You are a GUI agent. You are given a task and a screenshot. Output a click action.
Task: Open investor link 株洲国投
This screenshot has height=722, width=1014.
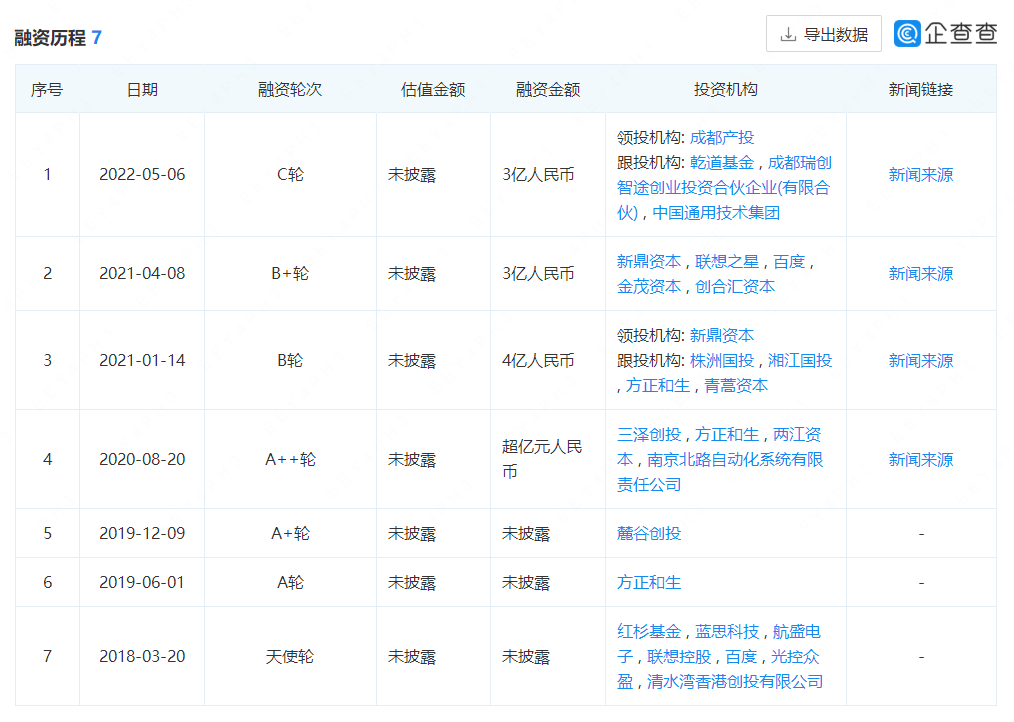(722, 360)
